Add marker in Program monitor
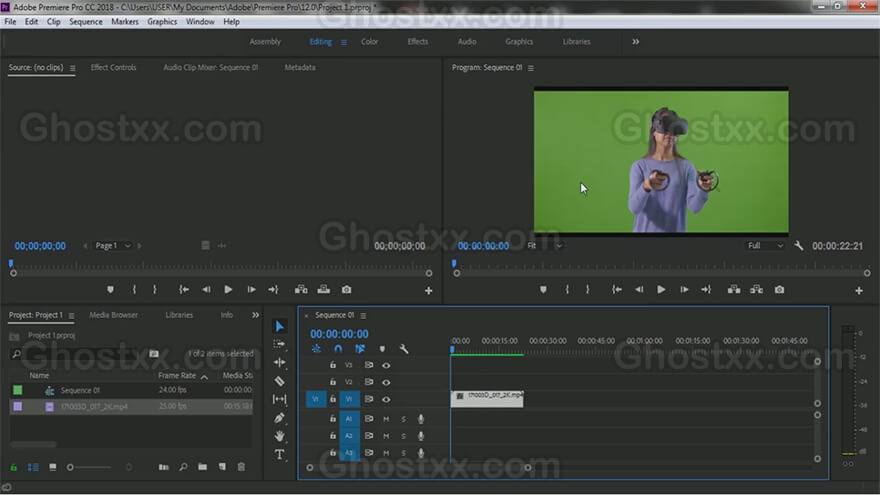 (543, 290)
